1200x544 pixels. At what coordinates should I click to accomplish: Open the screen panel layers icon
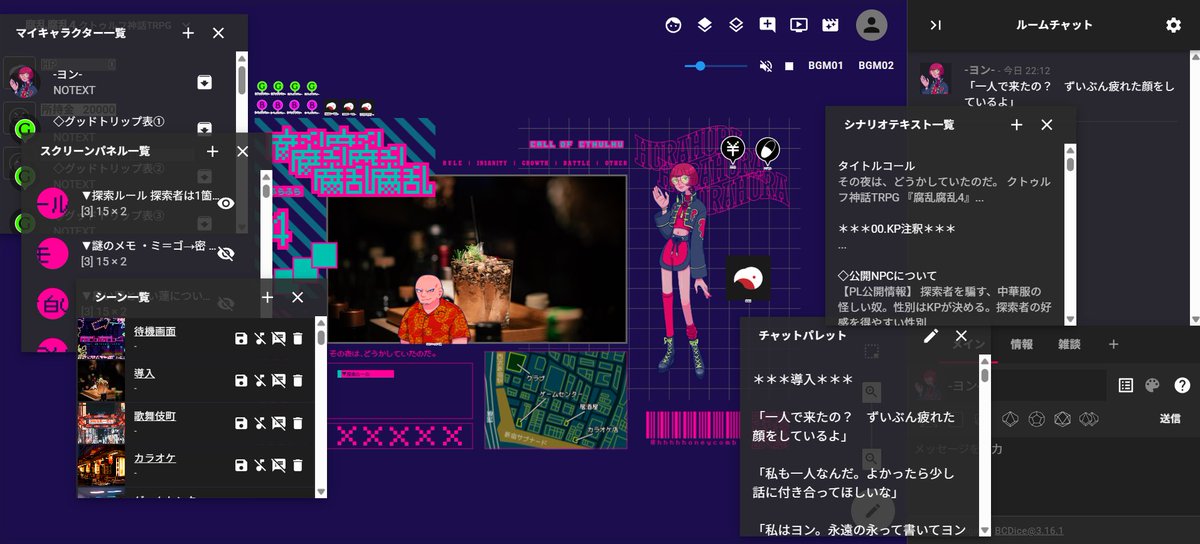click(x=705, y=25)
